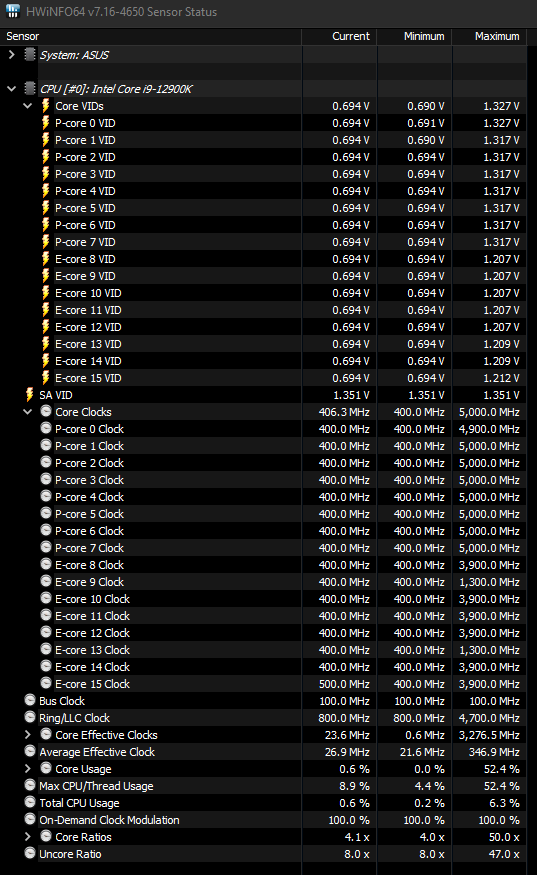Click the HWiNFO64 app icon in title bar
This screenshot has height=875, width=537.
click(12, 11)
